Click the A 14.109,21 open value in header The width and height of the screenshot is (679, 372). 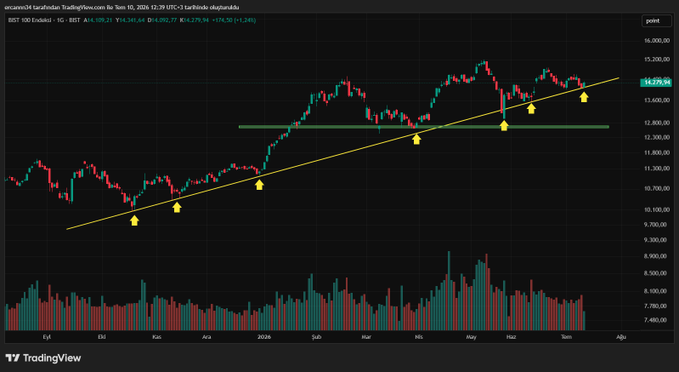click(x=98, y=20)
